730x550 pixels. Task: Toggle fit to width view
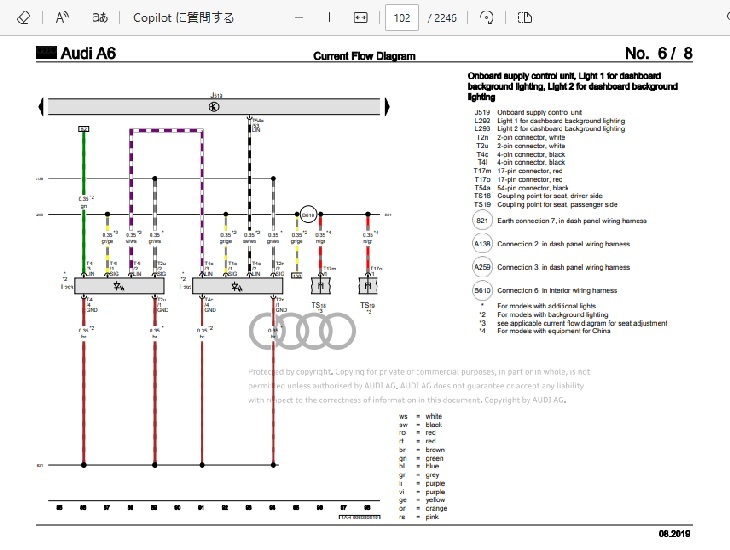[360, 18]
